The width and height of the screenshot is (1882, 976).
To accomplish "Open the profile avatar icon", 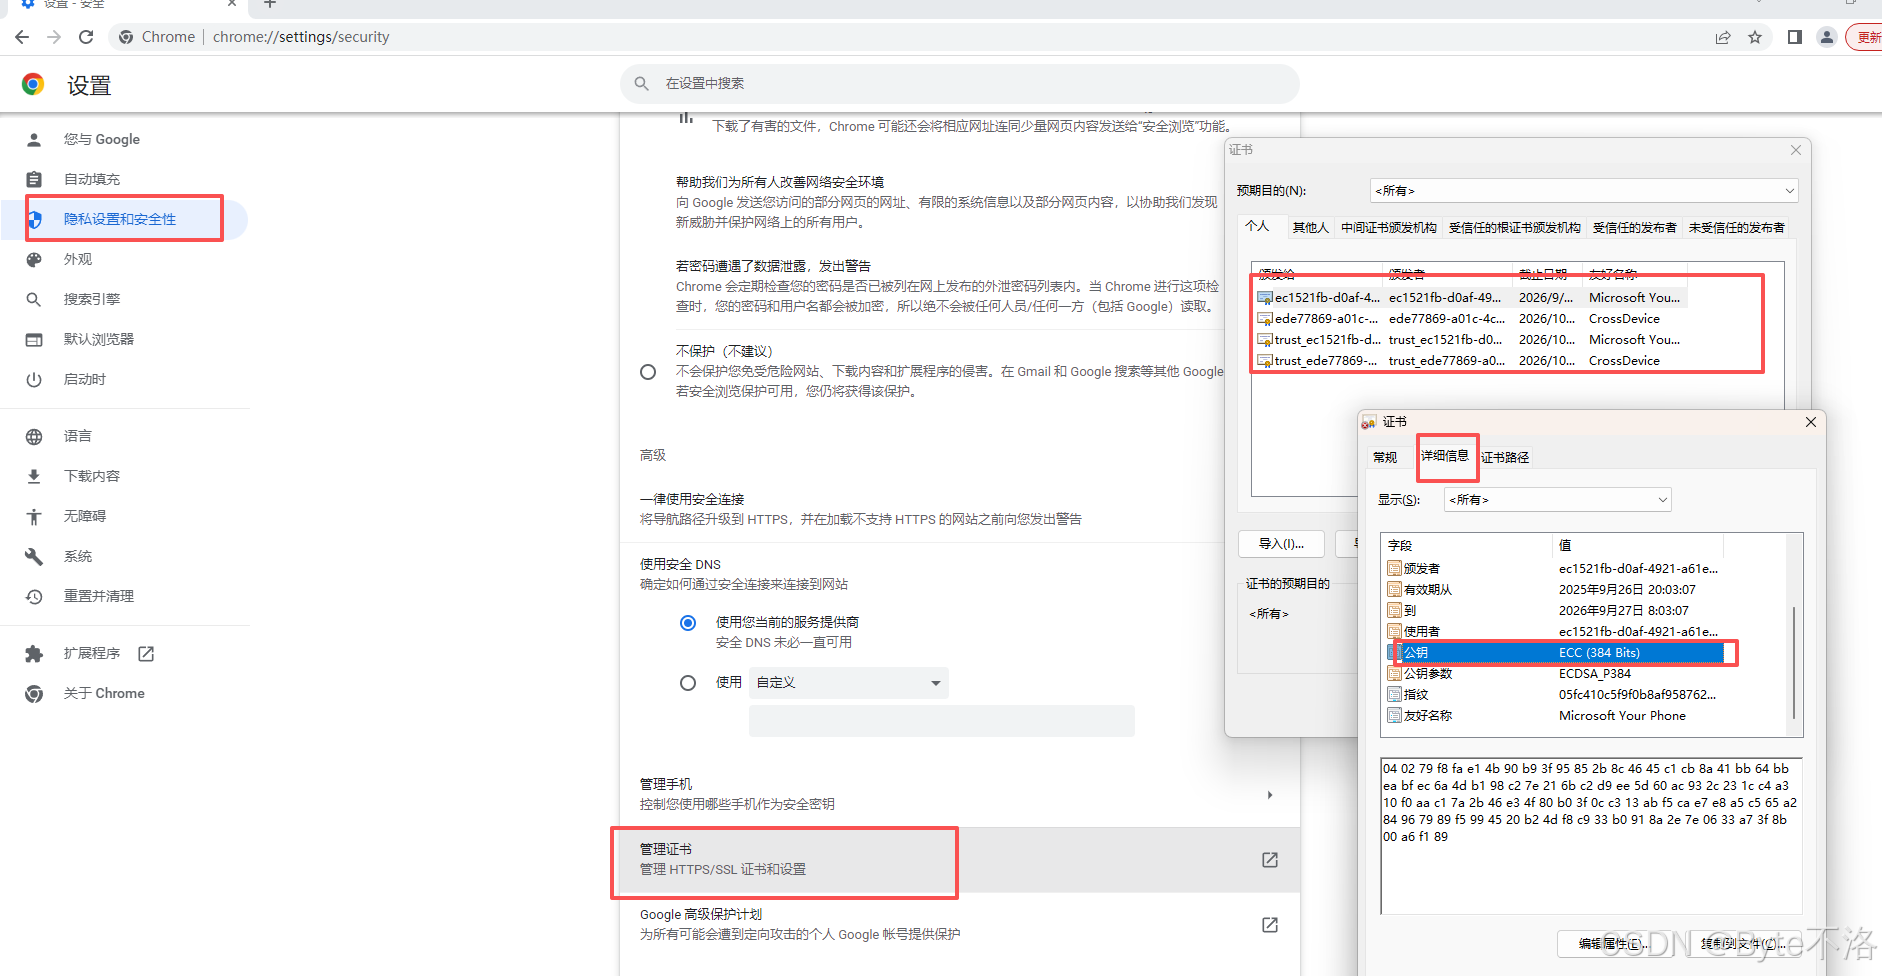I will [x=1827, y=37].
